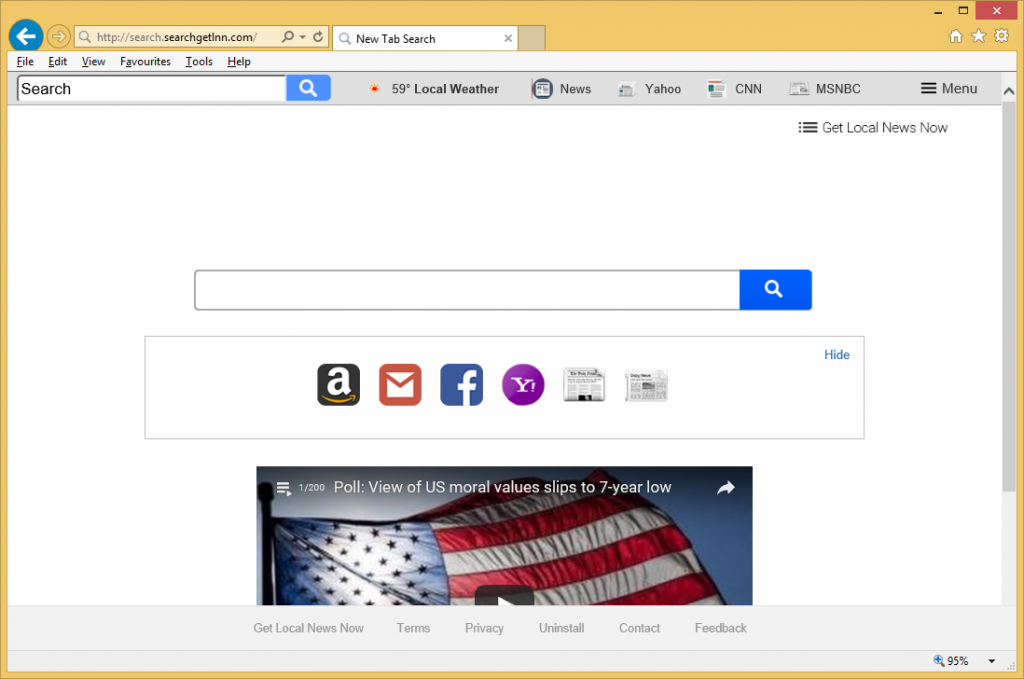Click the searchgetlnn.com URL field
This screenshot has width=1024, height=679.
pos(176,37)
